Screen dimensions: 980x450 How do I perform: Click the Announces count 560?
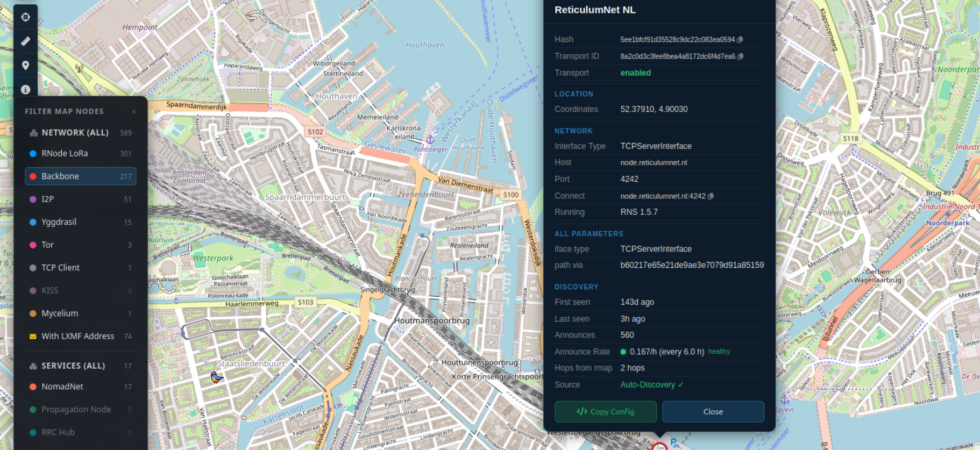click(x=627, y=336)
